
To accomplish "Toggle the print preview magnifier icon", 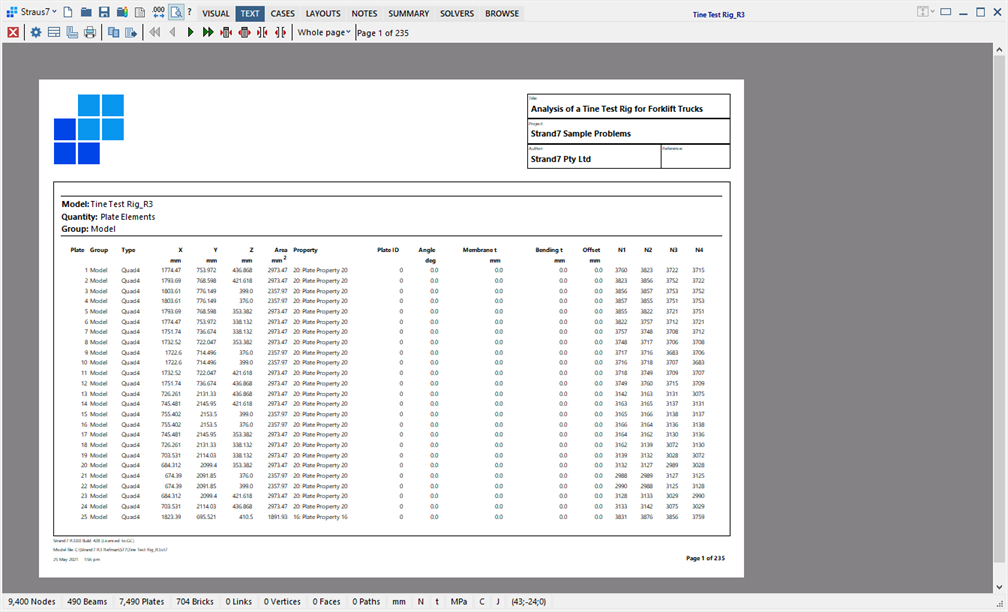I will [x=176, y=12].
